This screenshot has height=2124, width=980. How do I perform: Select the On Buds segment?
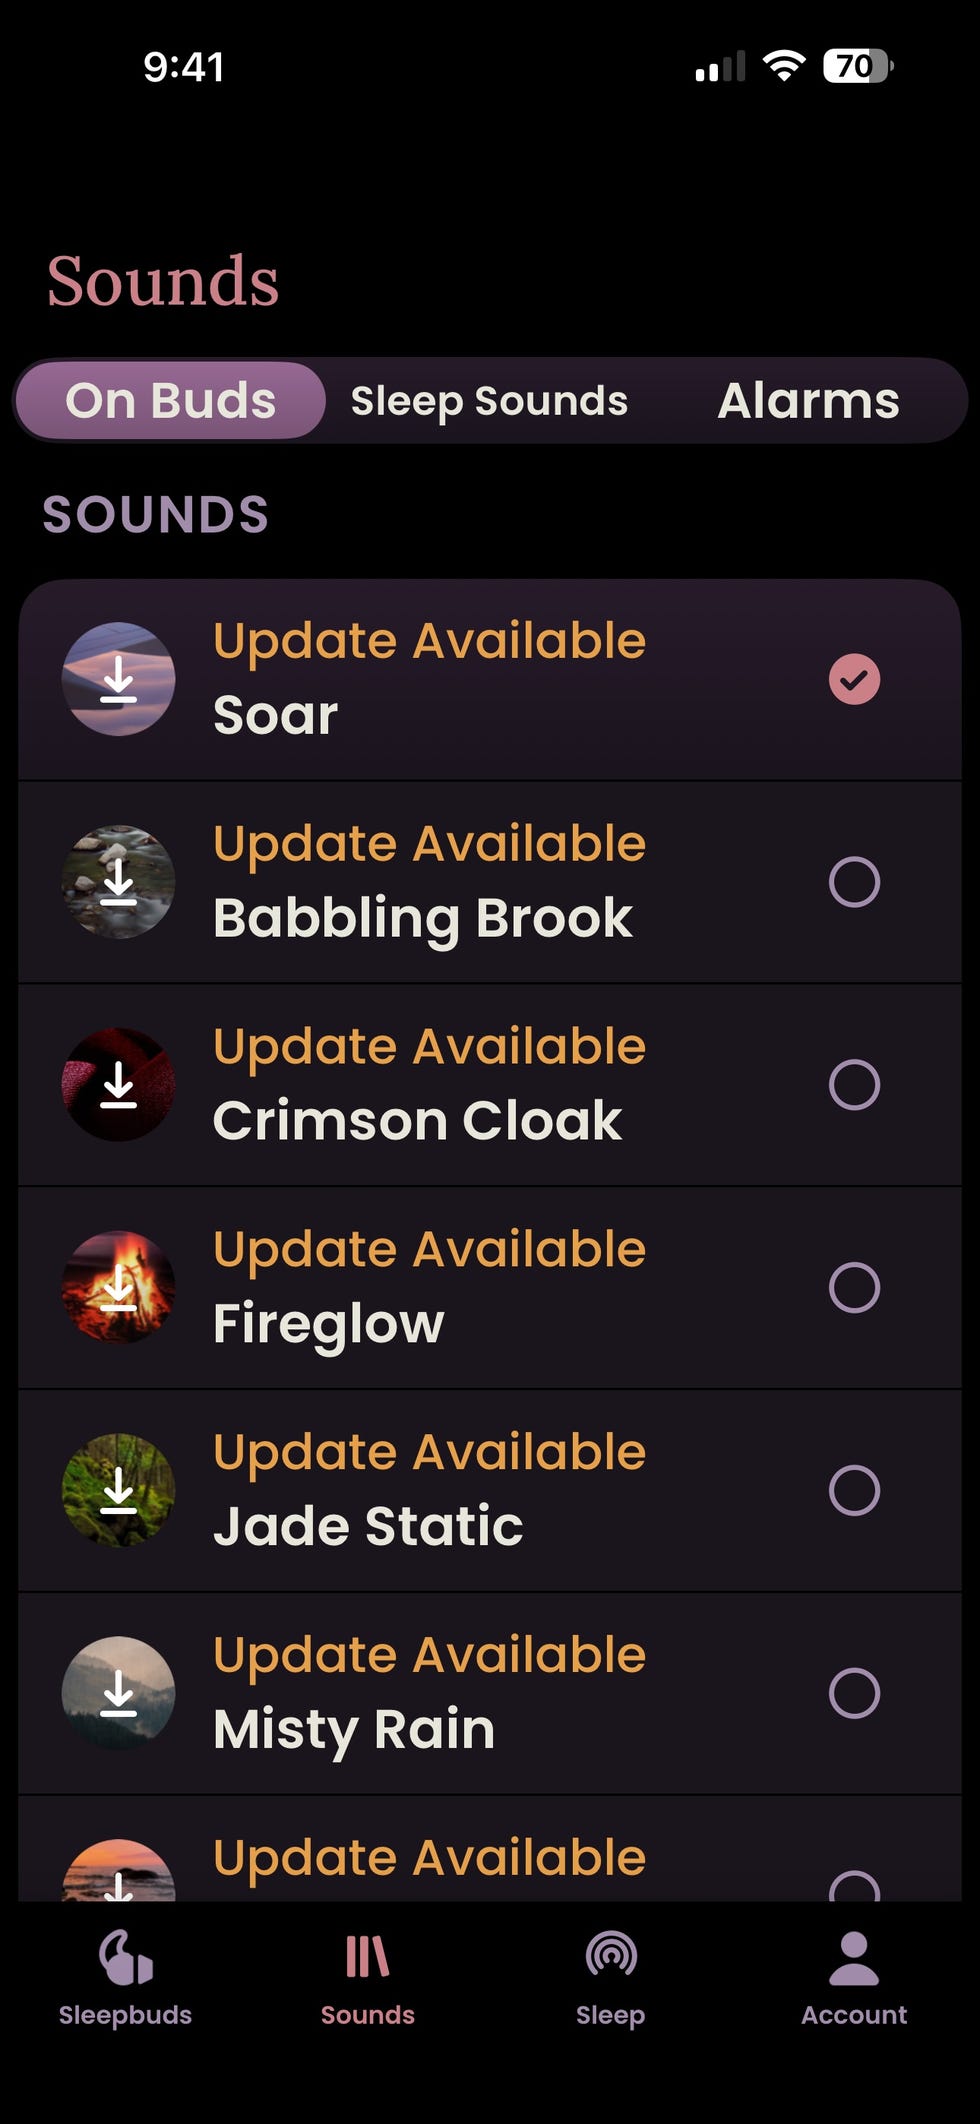(170, 400)
